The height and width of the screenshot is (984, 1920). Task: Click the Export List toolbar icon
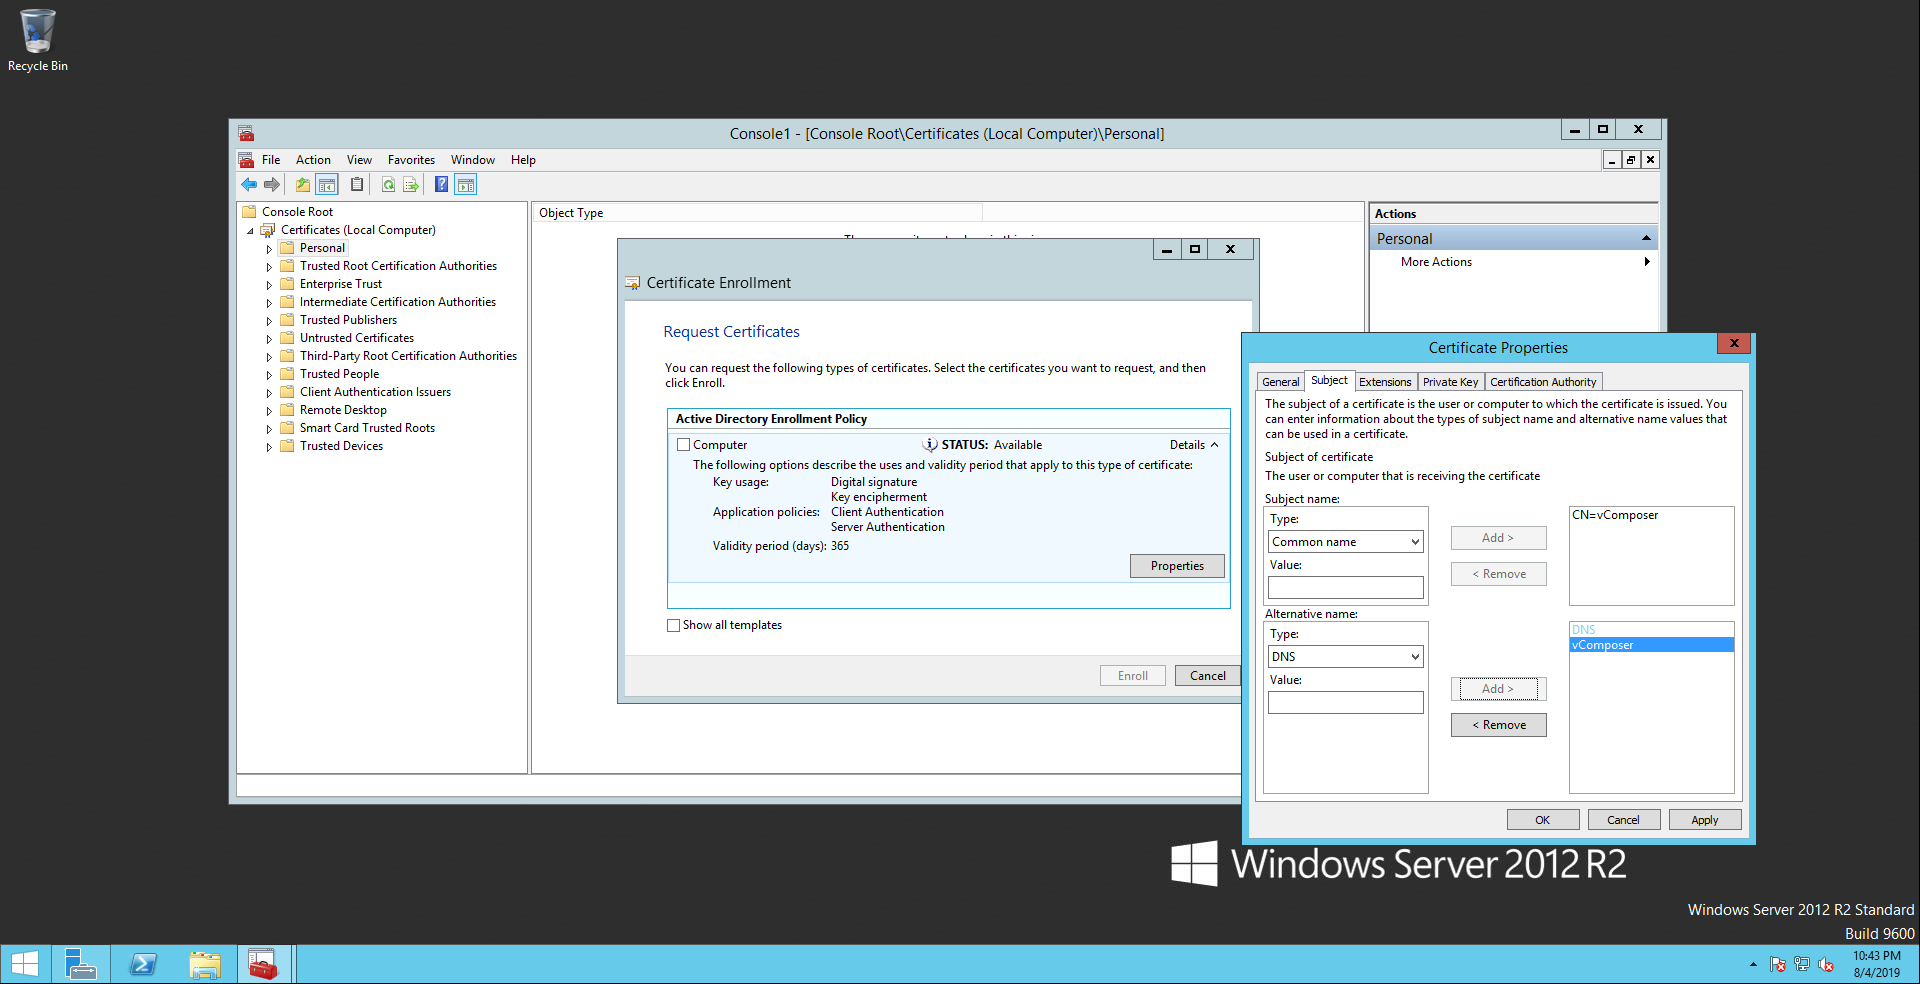411,185
